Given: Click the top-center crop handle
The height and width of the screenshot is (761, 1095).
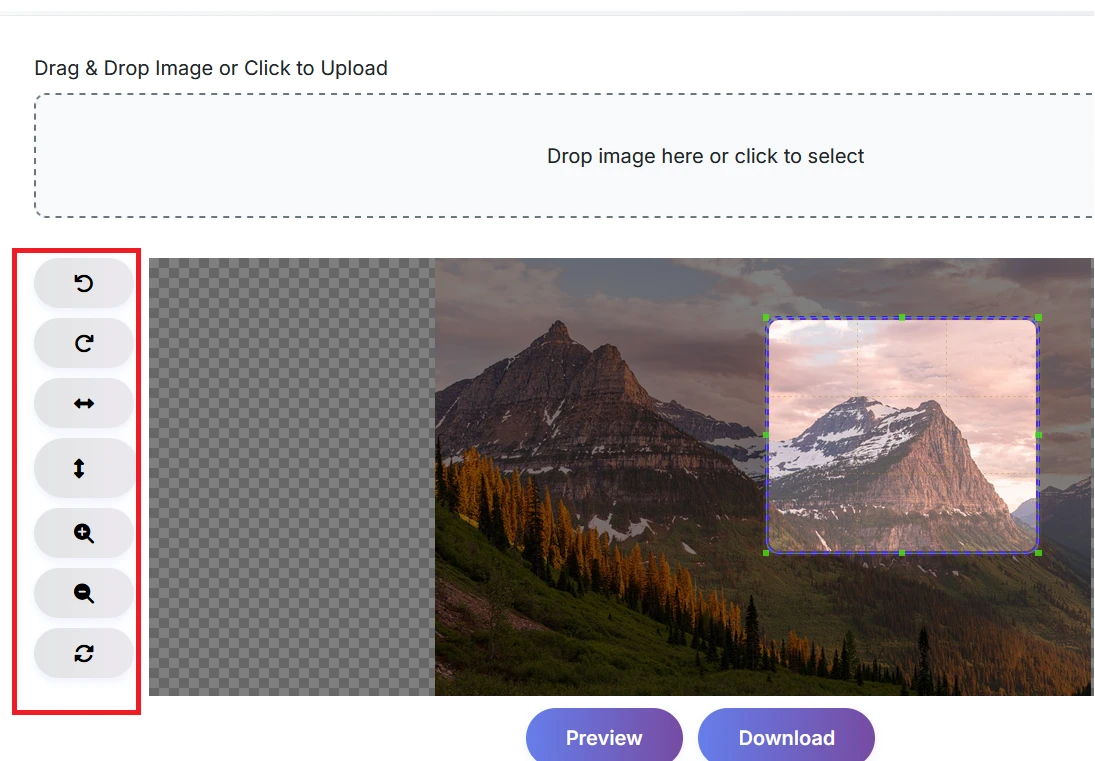Looking at the screenshot, I should point(902,318).
